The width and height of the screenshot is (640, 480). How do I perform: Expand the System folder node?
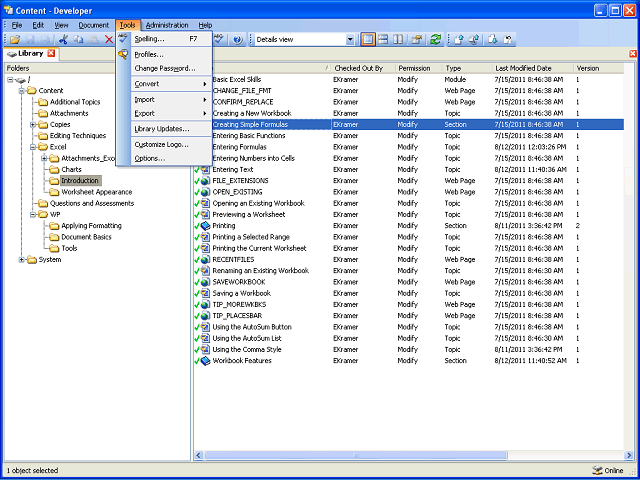tap(22, 260)
